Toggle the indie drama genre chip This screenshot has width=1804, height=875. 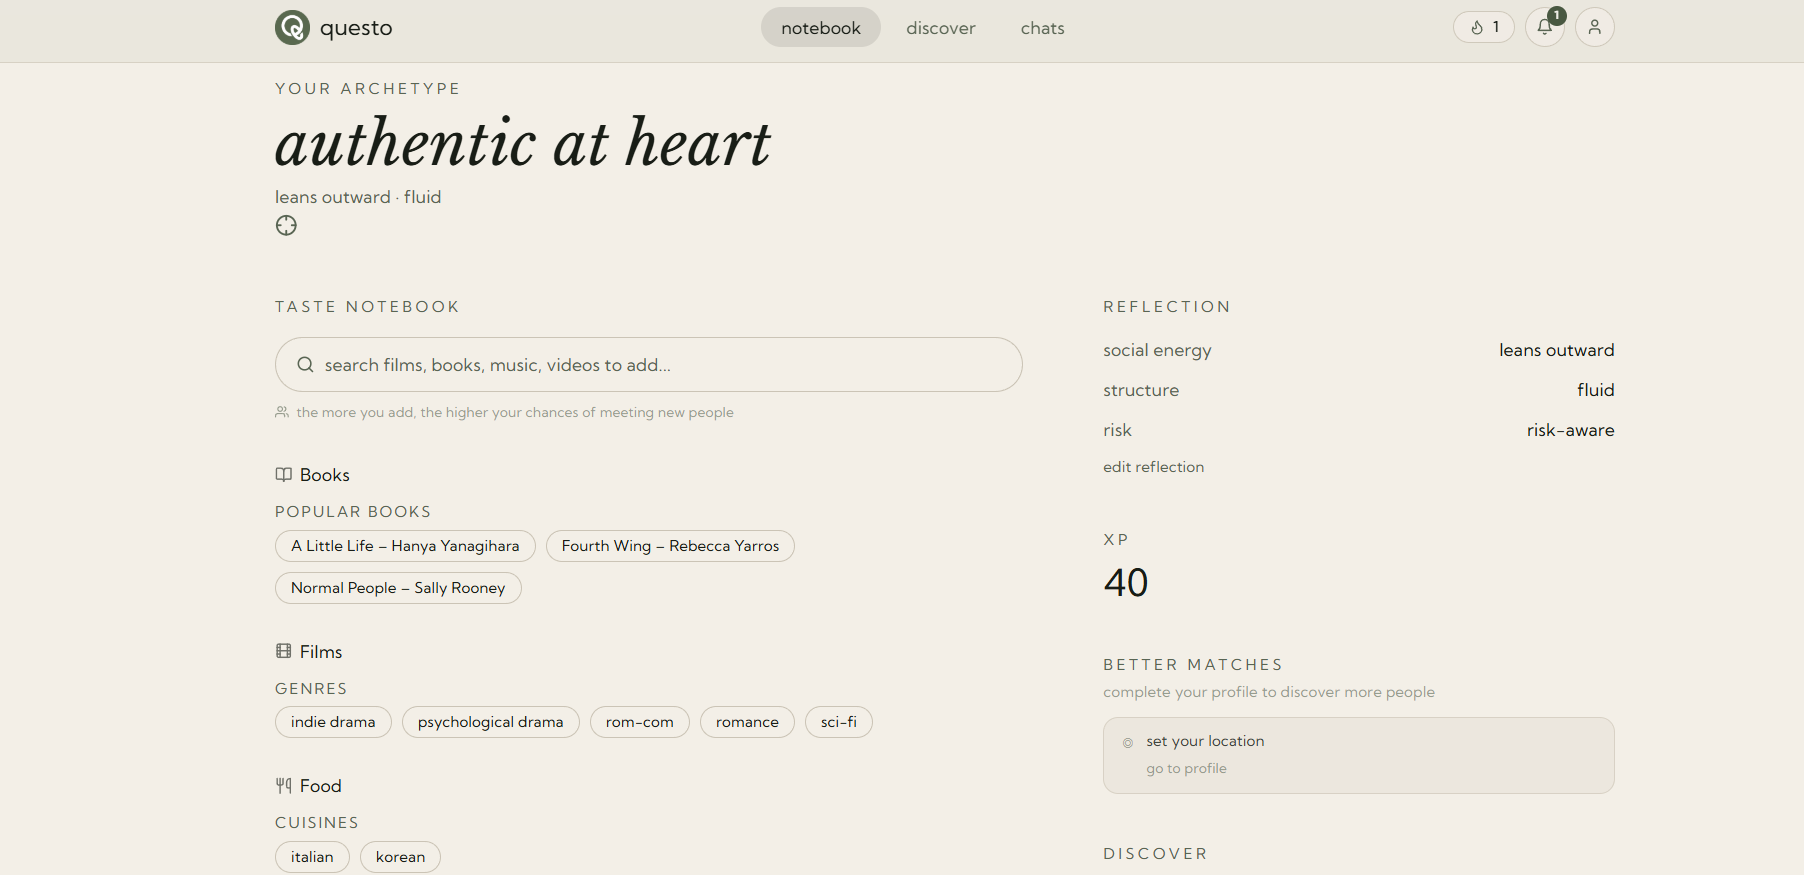[x=333, y=722]
